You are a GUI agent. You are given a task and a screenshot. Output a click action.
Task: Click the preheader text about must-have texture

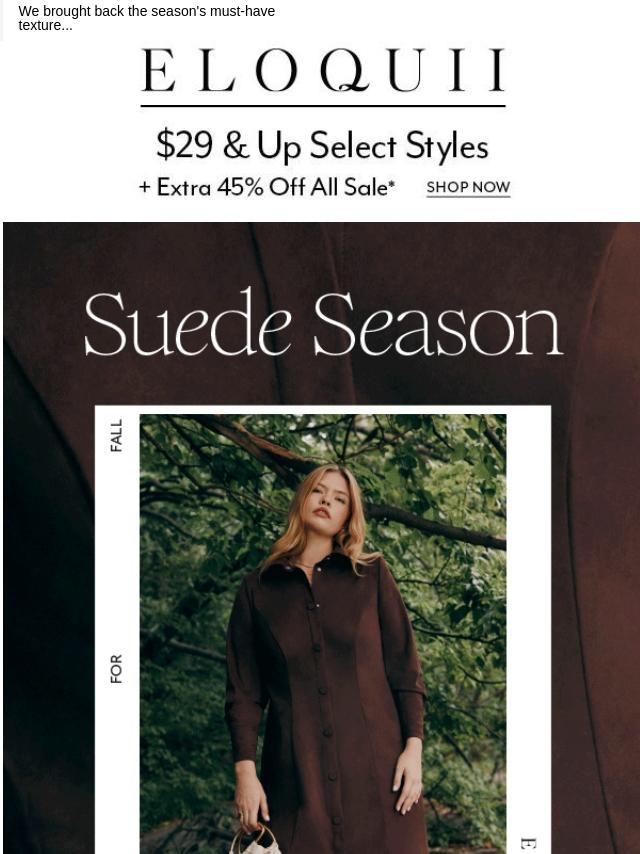[146, 18]
